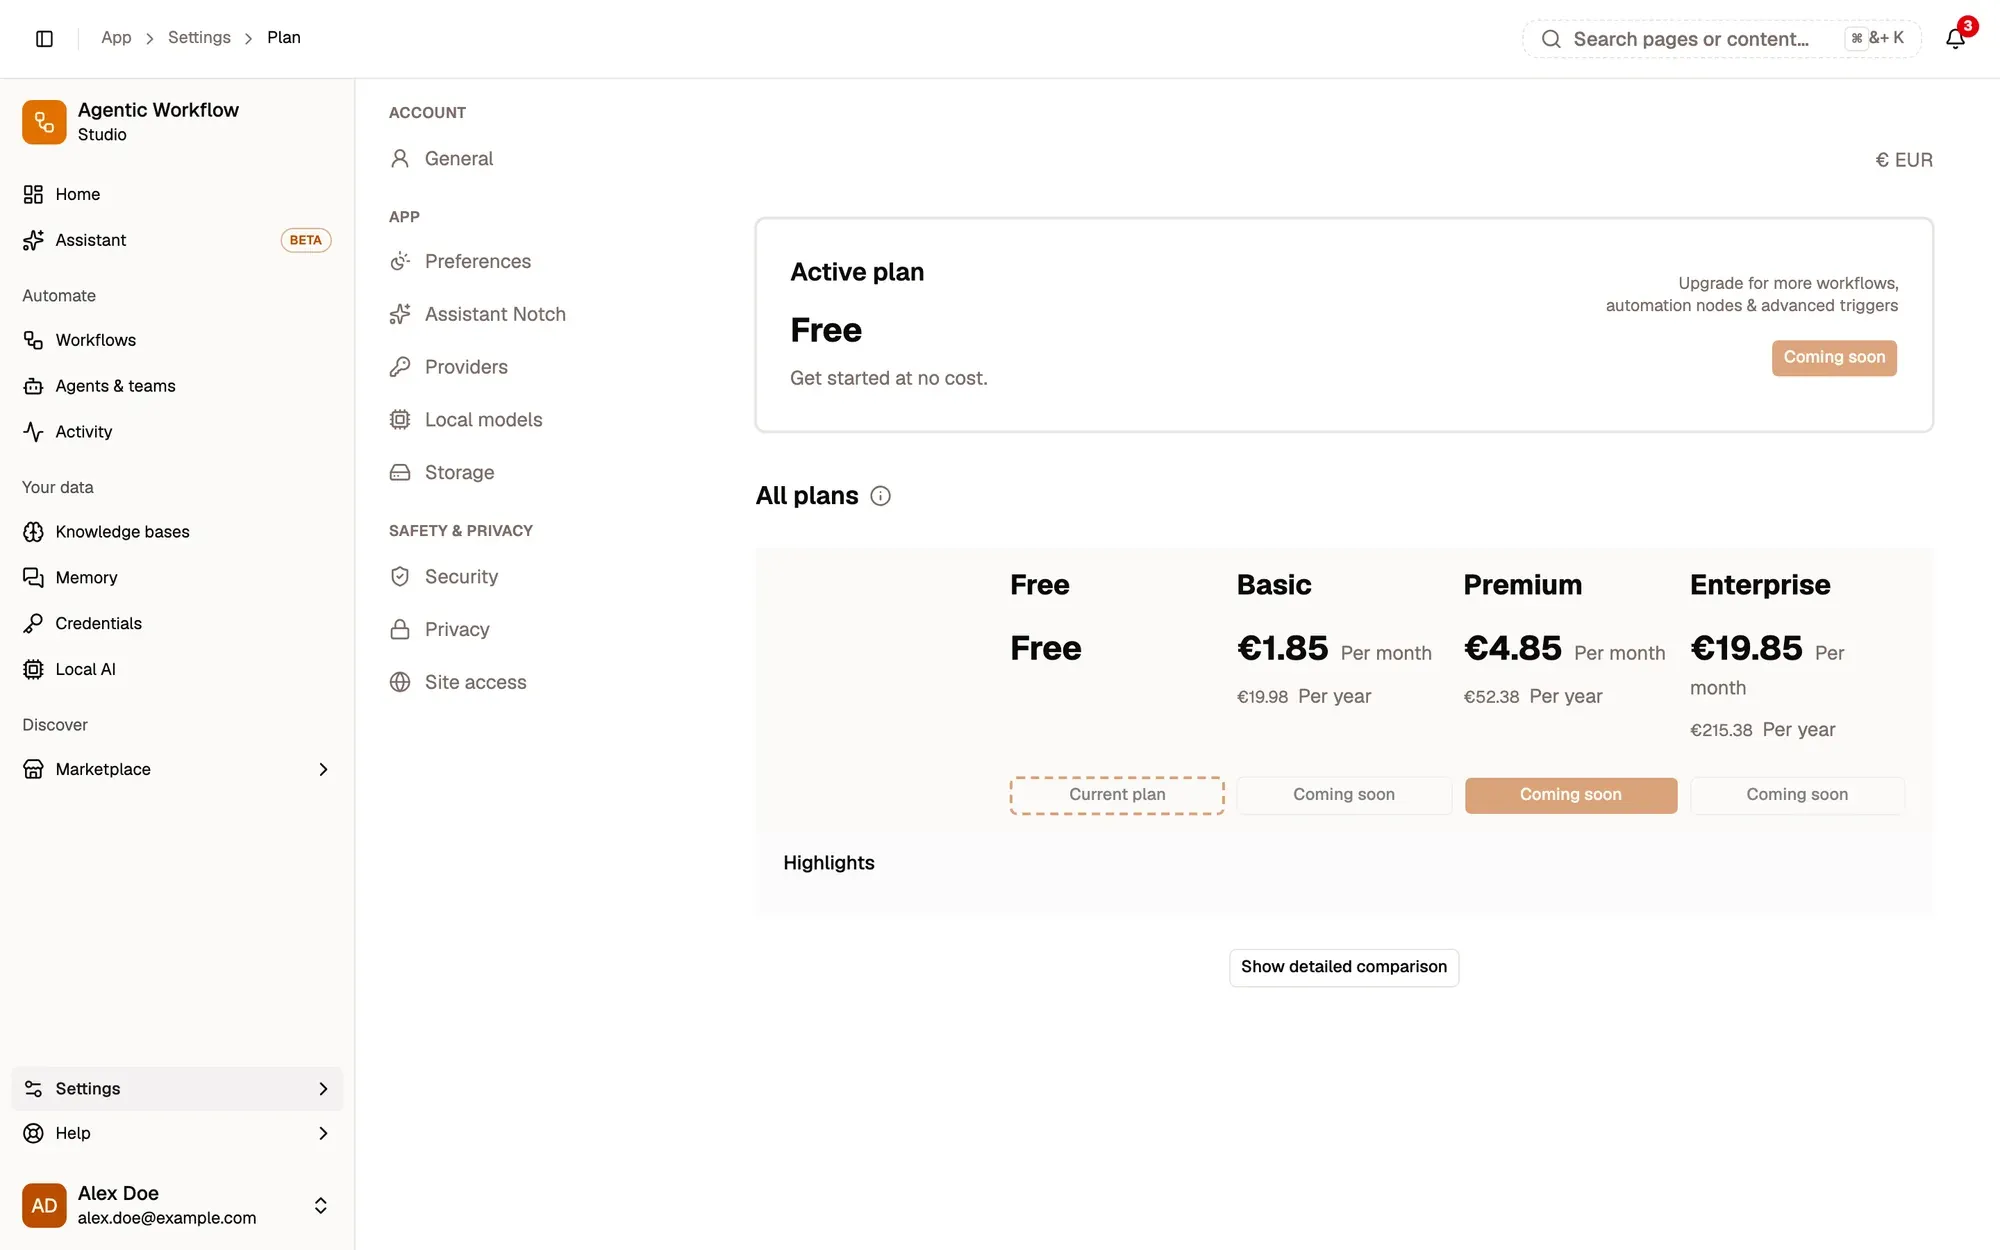2000x1250 pixels.
Task: Open Local AI chip icon
Action: click(x=33, y=670)
